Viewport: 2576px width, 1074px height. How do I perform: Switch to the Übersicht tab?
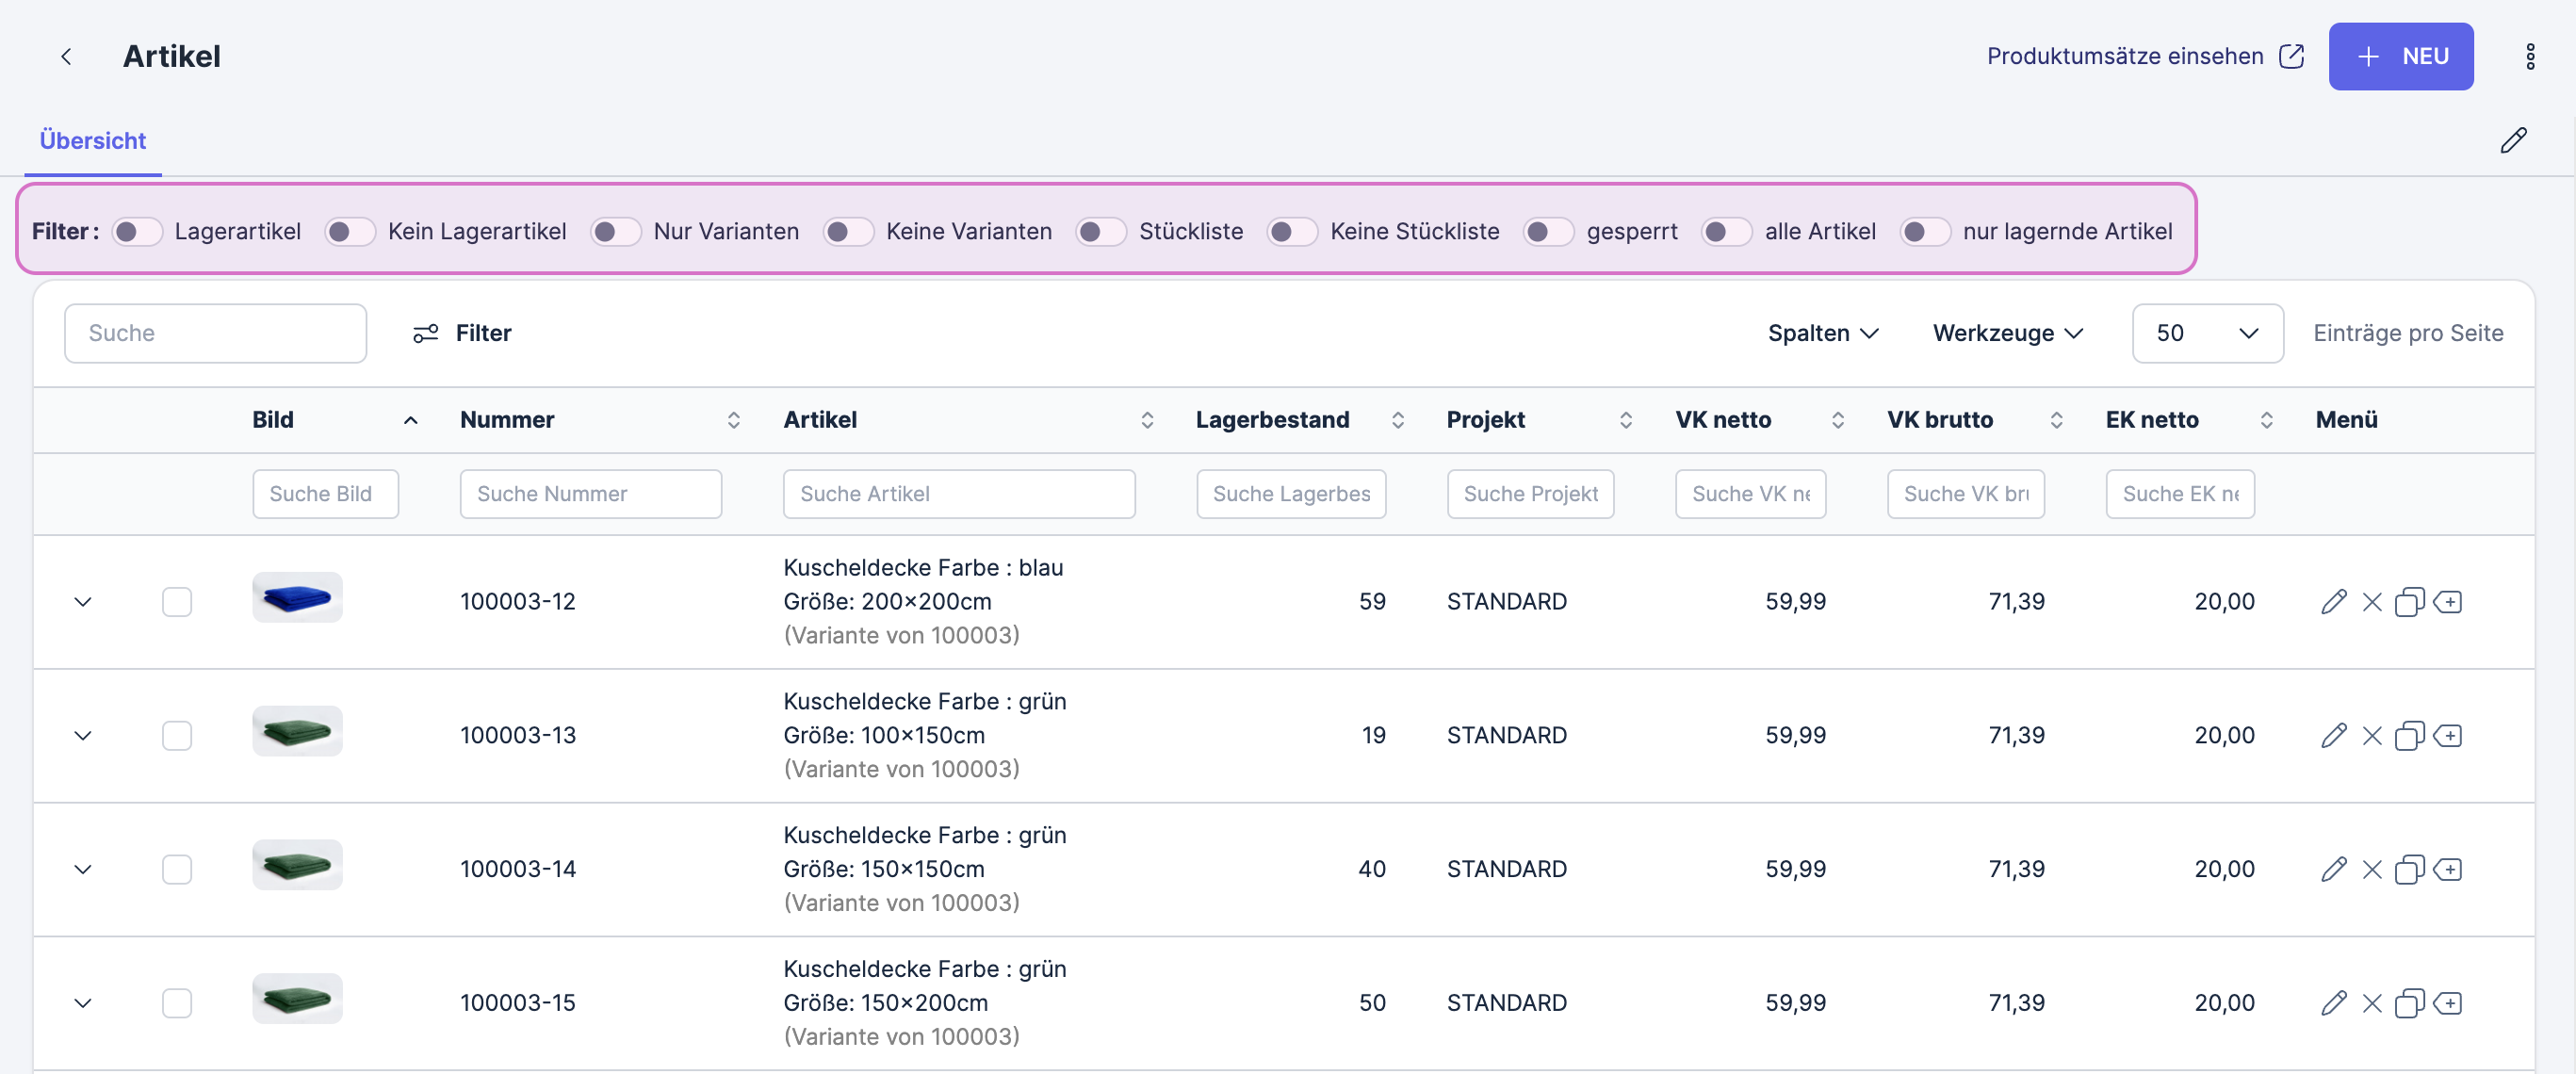pyautogui.click(x=93, y=141)
